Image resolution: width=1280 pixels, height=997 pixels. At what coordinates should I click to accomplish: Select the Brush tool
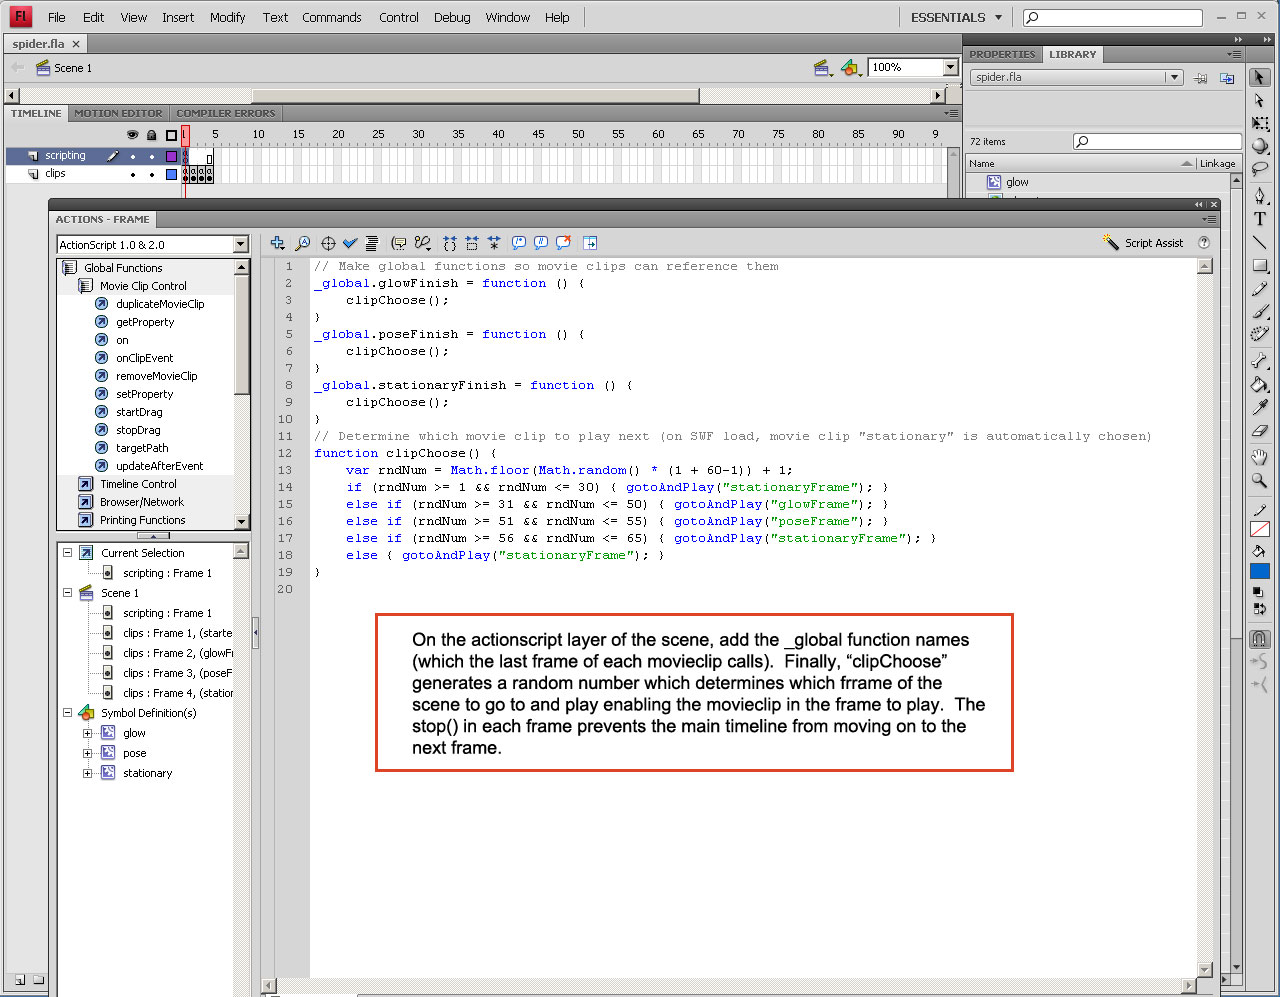[1259, 312]
